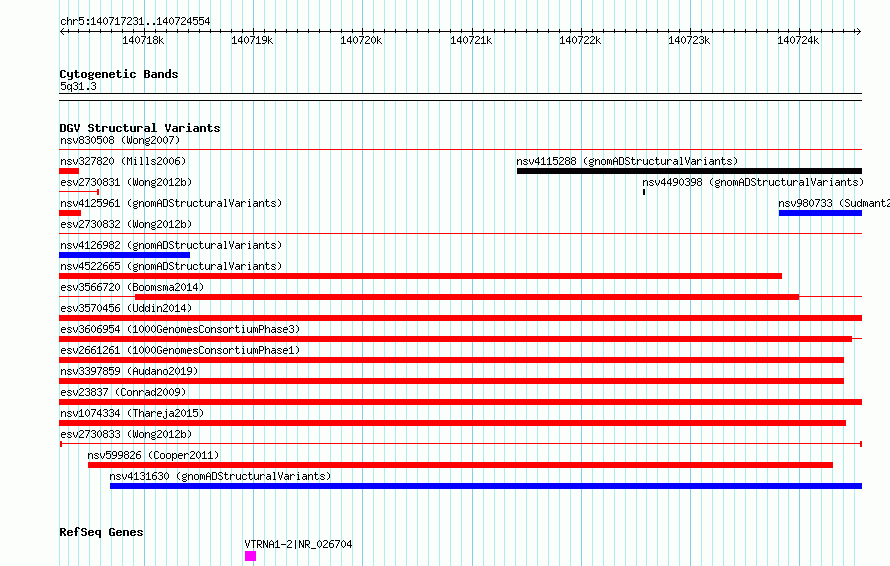This screenshot has width=890, height=566.
Task: Open nsv4115288 (gnomADStructuralVariants) label
Action: click(x=627, y=161)
